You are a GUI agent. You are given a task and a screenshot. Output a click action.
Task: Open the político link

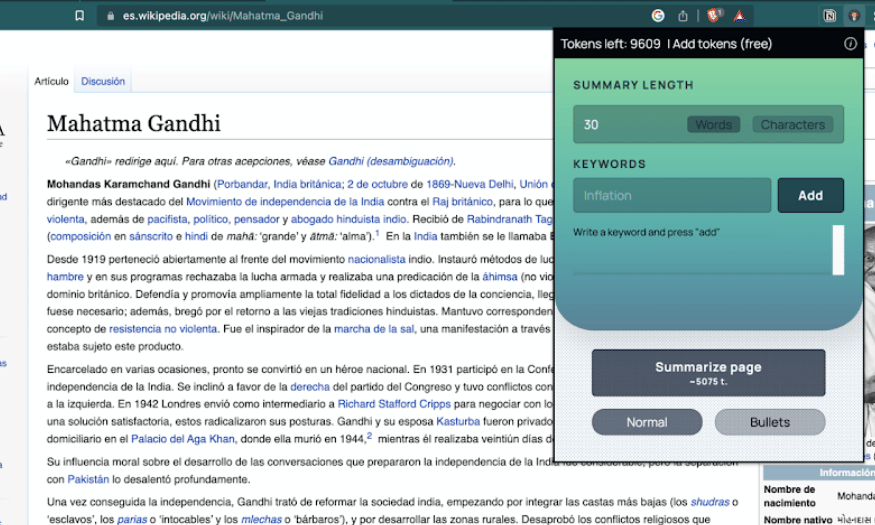(x=210, y=219)
